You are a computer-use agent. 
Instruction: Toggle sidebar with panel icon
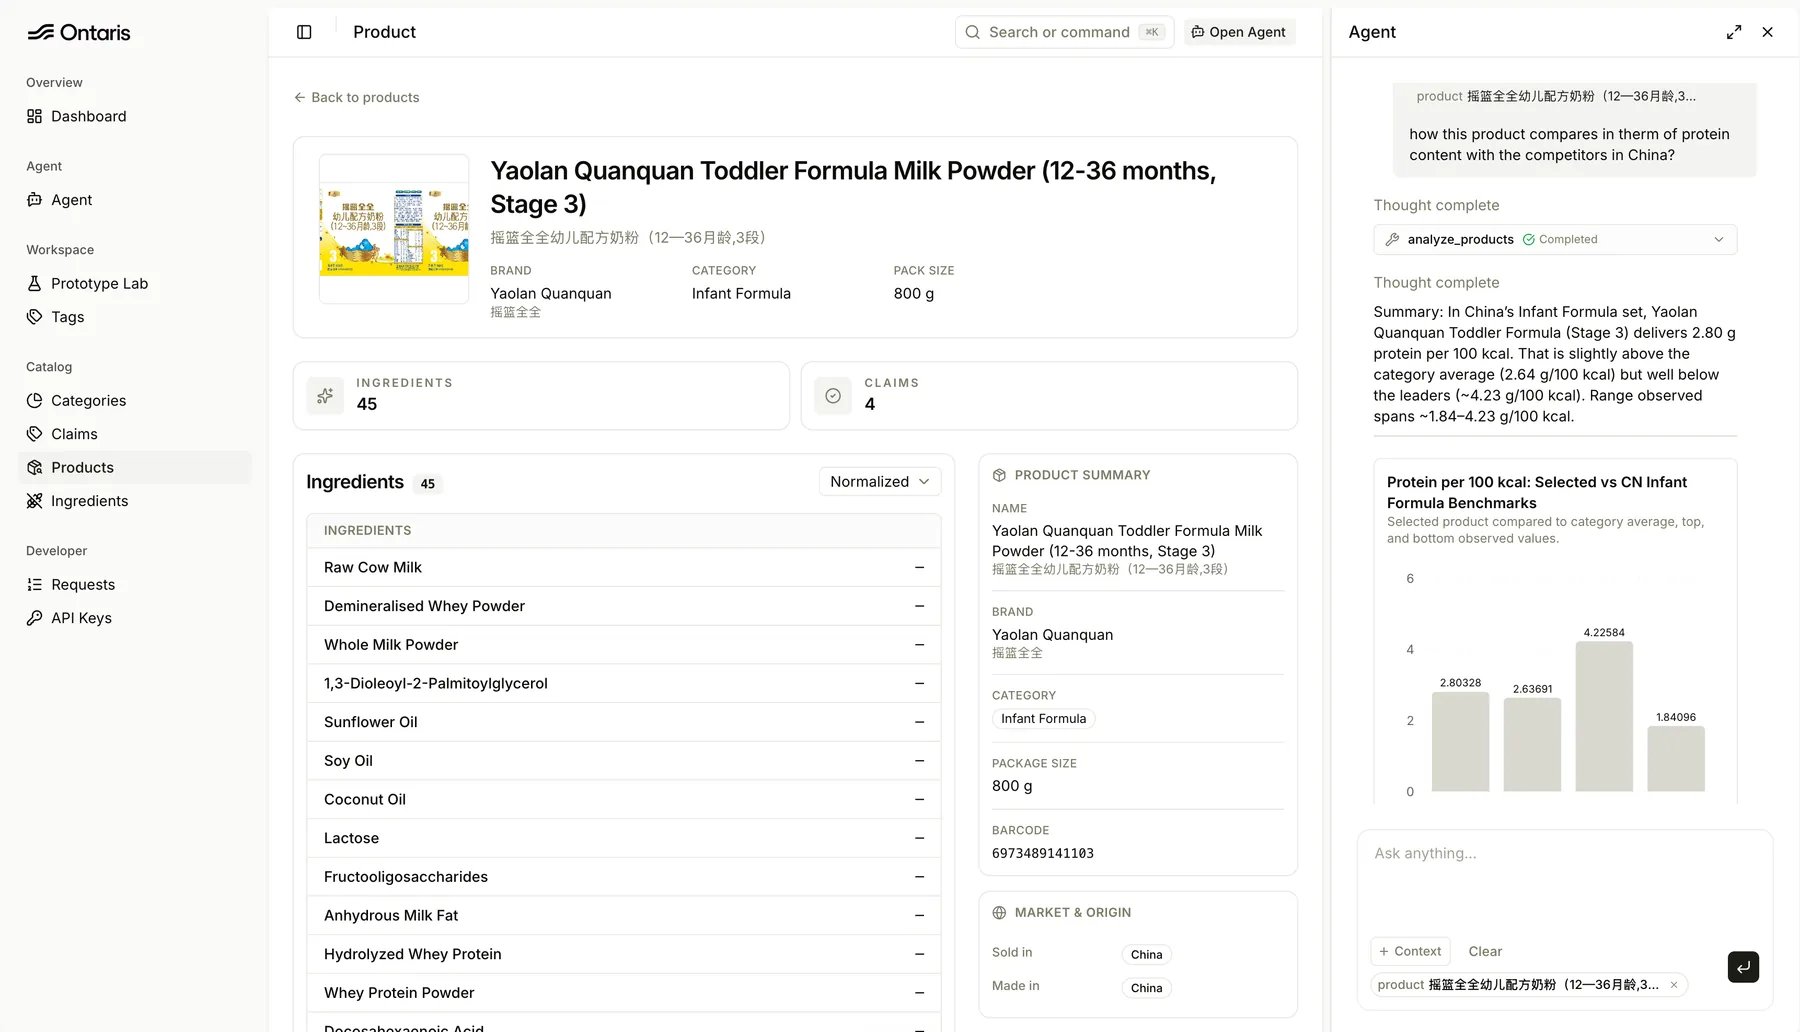304,32
